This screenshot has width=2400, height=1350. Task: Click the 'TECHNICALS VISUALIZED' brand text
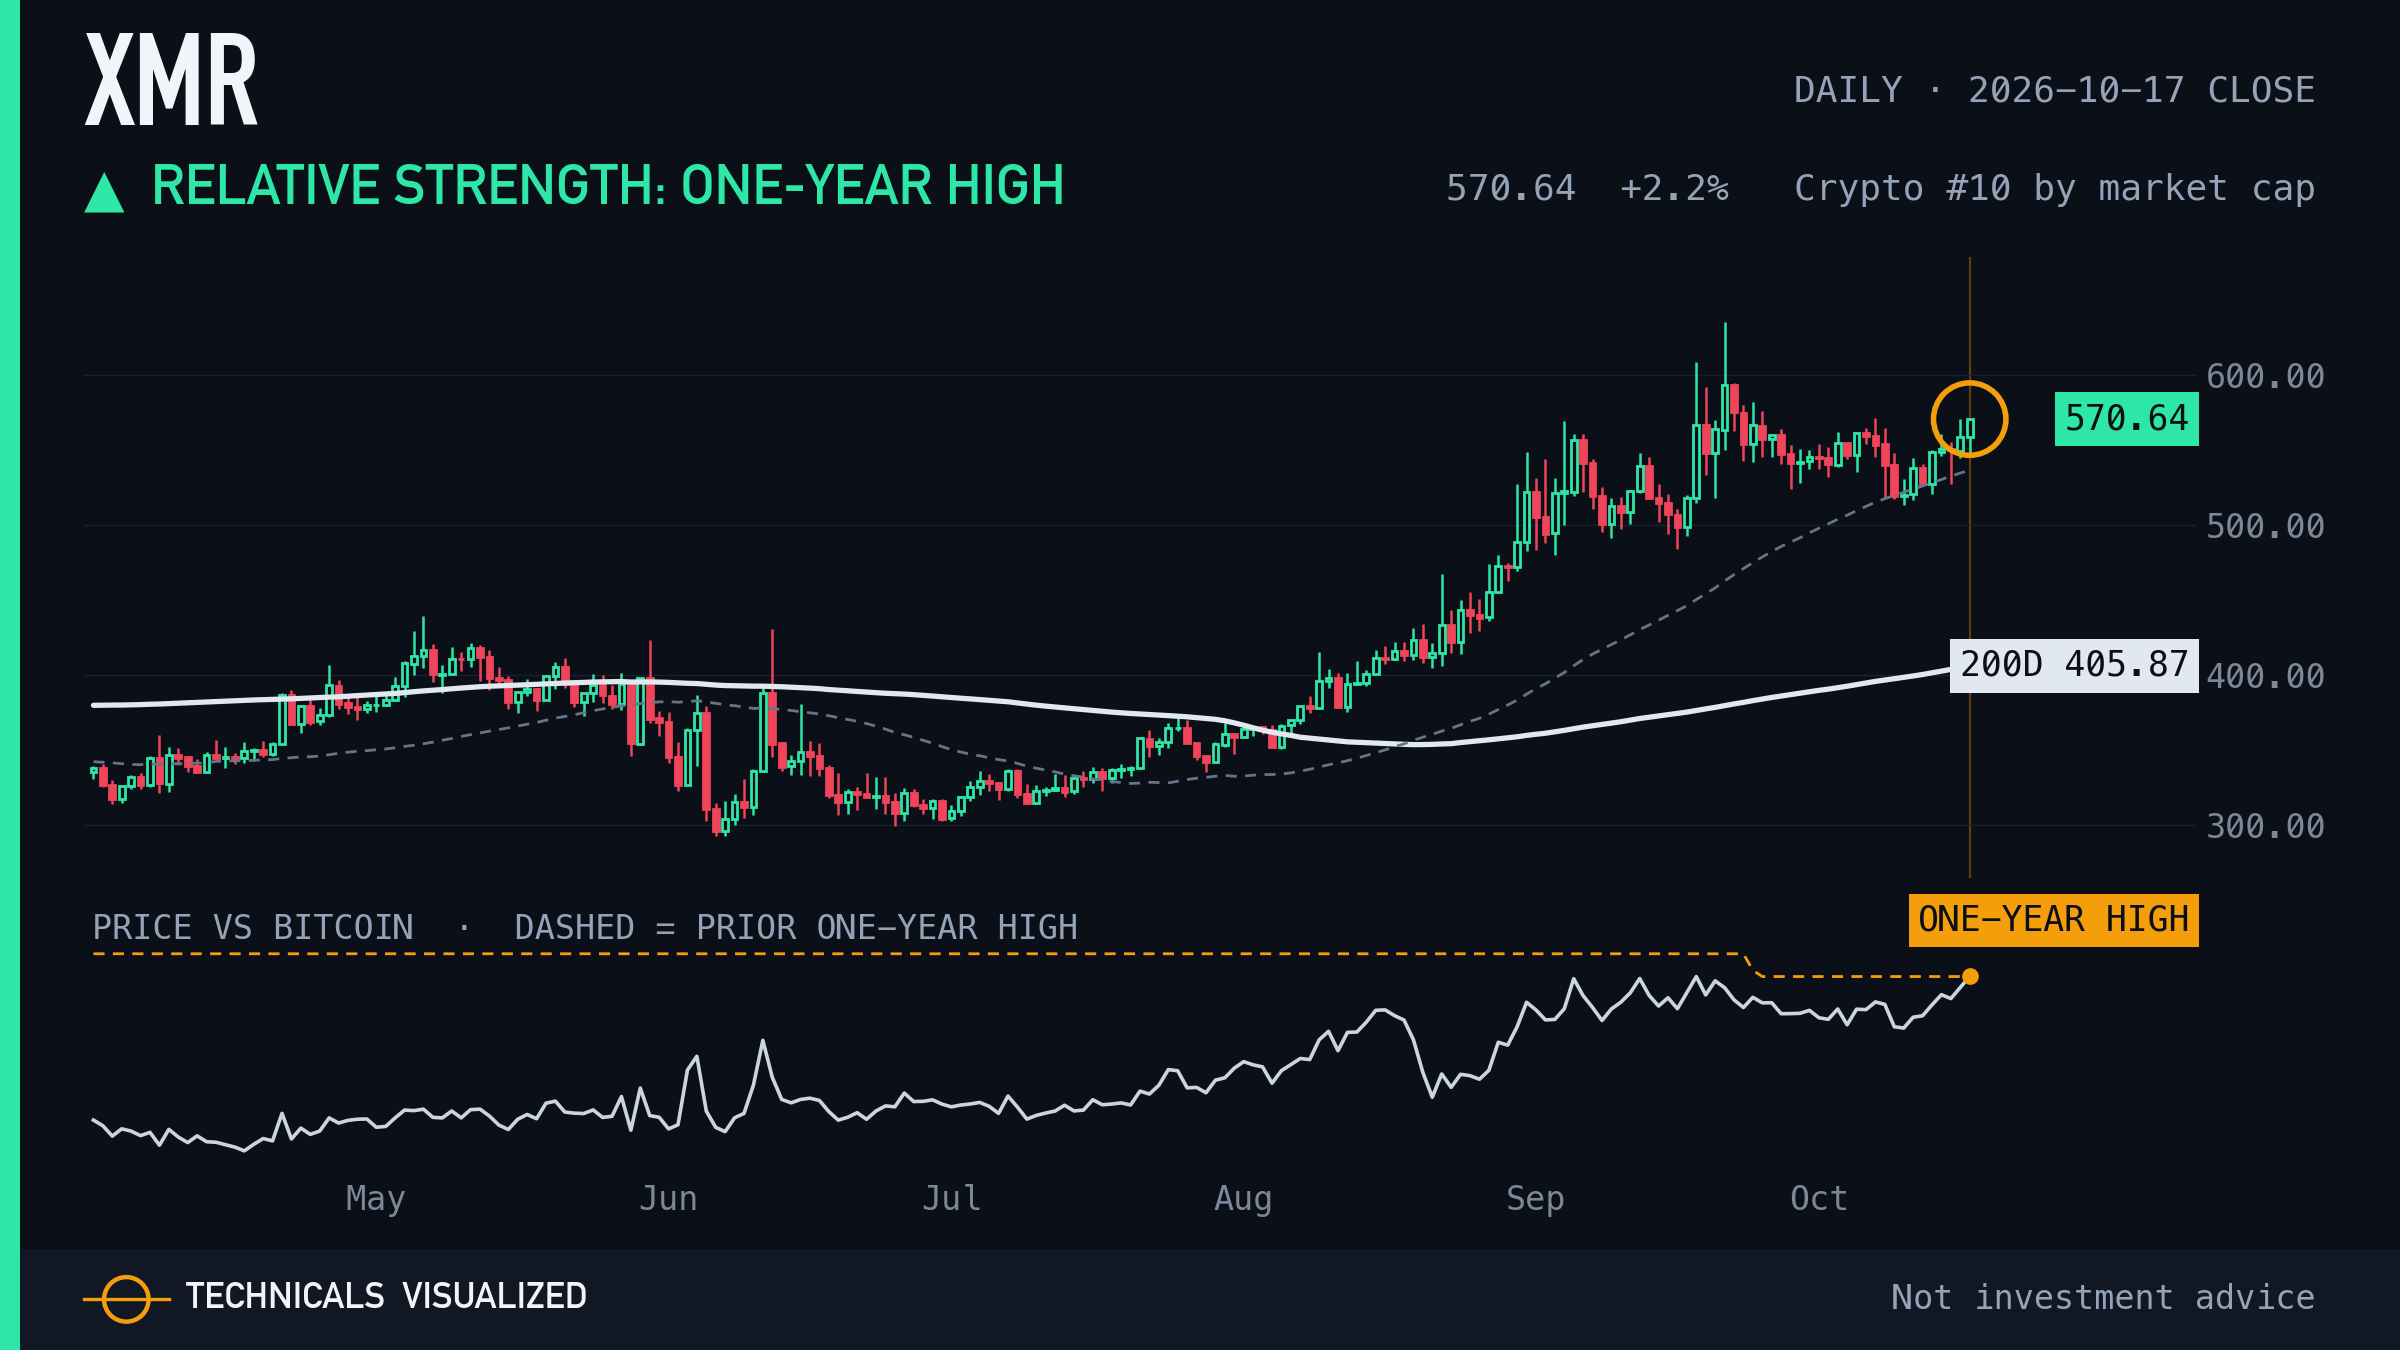(386, 1297)
